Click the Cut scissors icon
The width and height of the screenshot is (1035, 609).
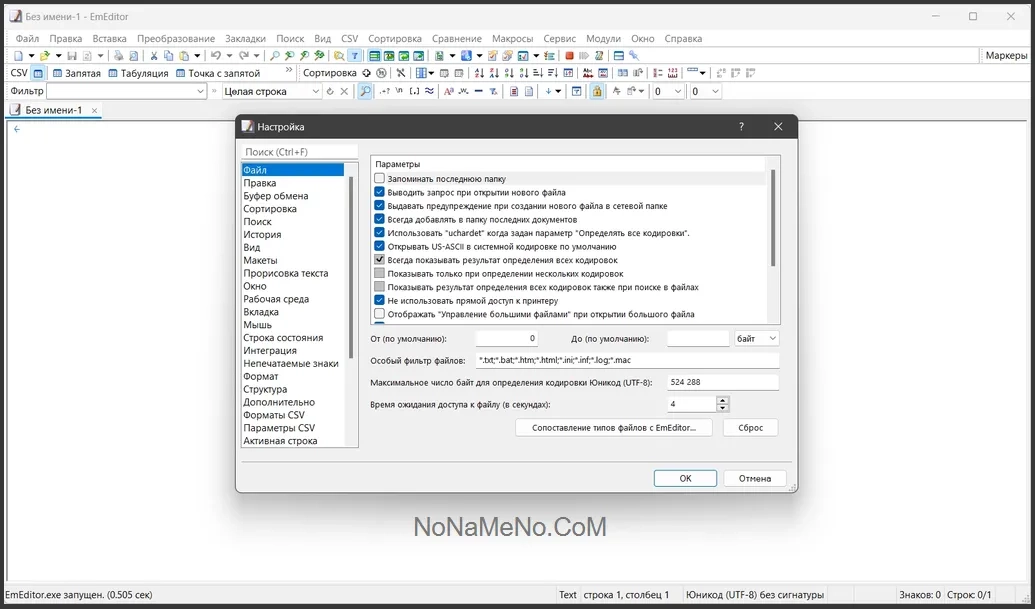[x=154, y=56]
